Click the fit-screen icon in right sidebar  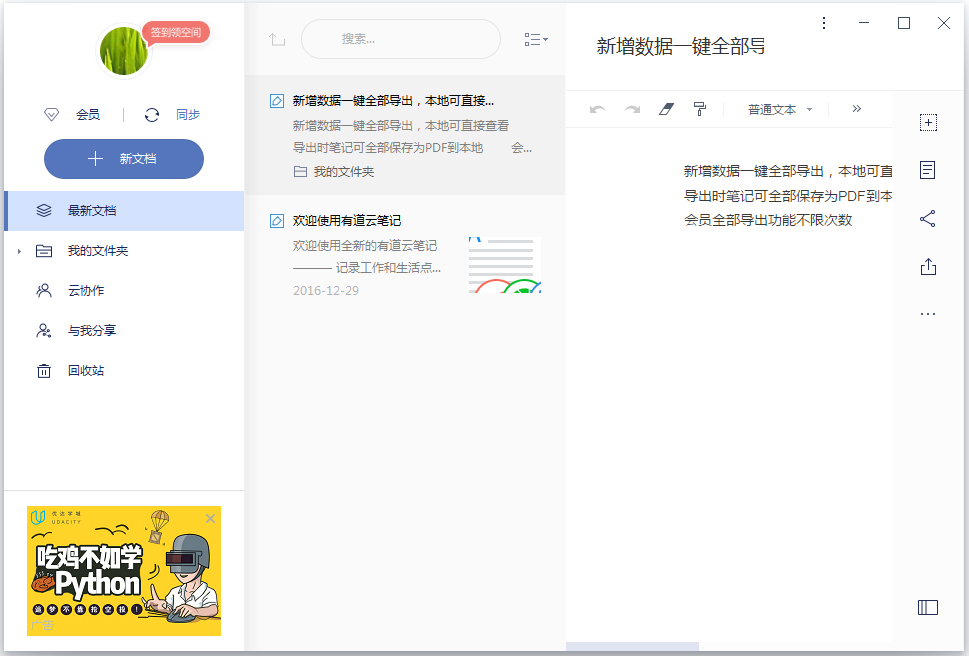tap(928, 122)
